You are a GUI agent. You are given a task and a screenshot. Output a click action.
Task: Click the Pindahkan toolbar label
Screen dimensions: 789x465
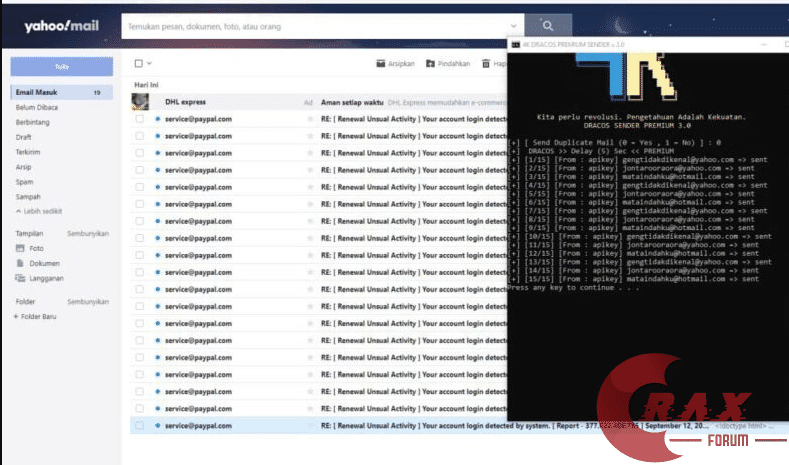(x=453, y=63)
